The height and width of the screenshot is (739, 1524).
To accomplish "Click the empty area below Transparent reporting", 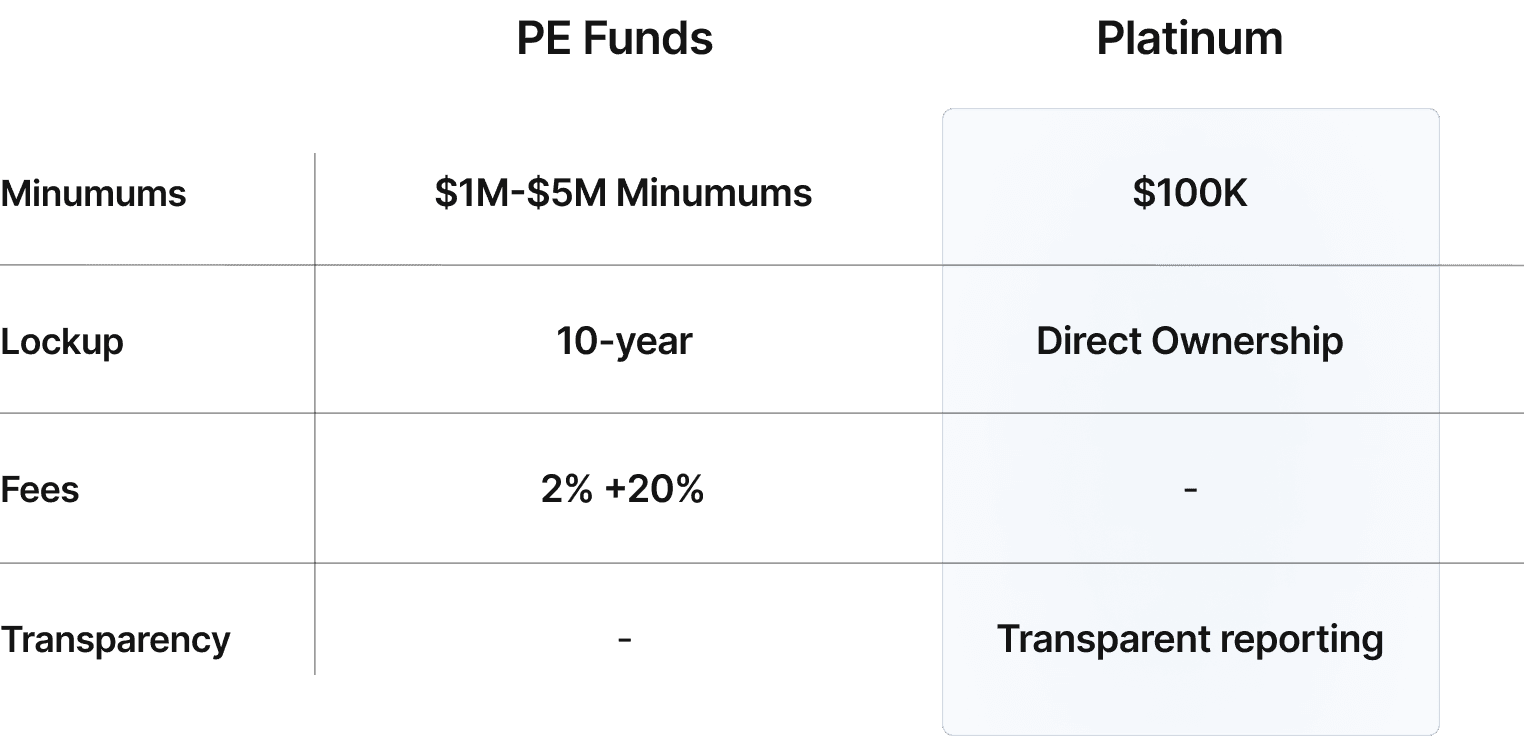I will point(1189,700).
